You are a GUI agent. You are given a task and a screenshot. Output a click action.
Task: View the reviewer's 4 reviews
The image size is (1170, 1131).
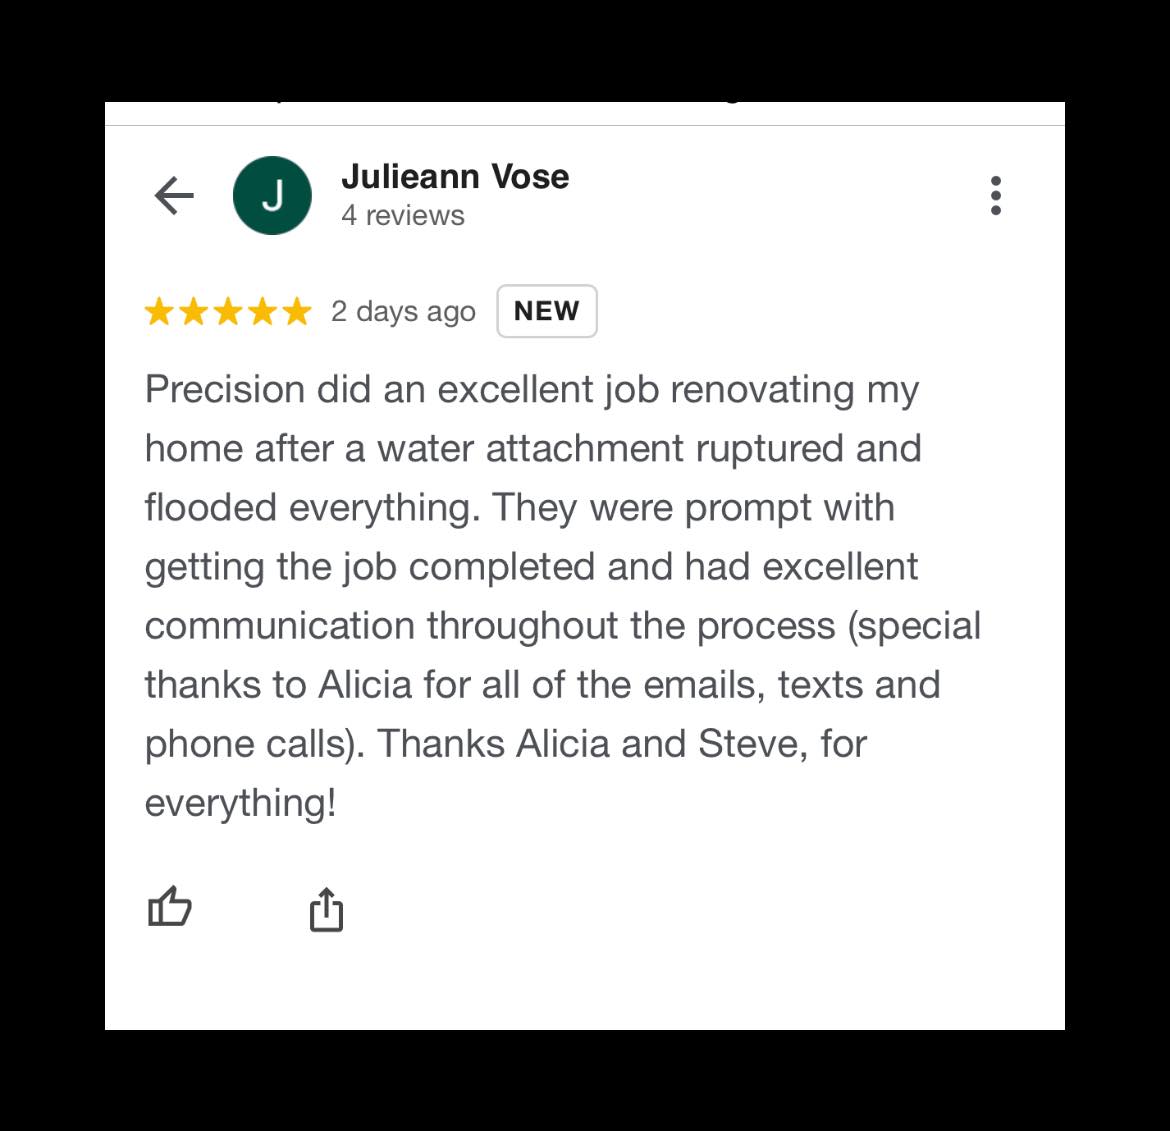402,216
